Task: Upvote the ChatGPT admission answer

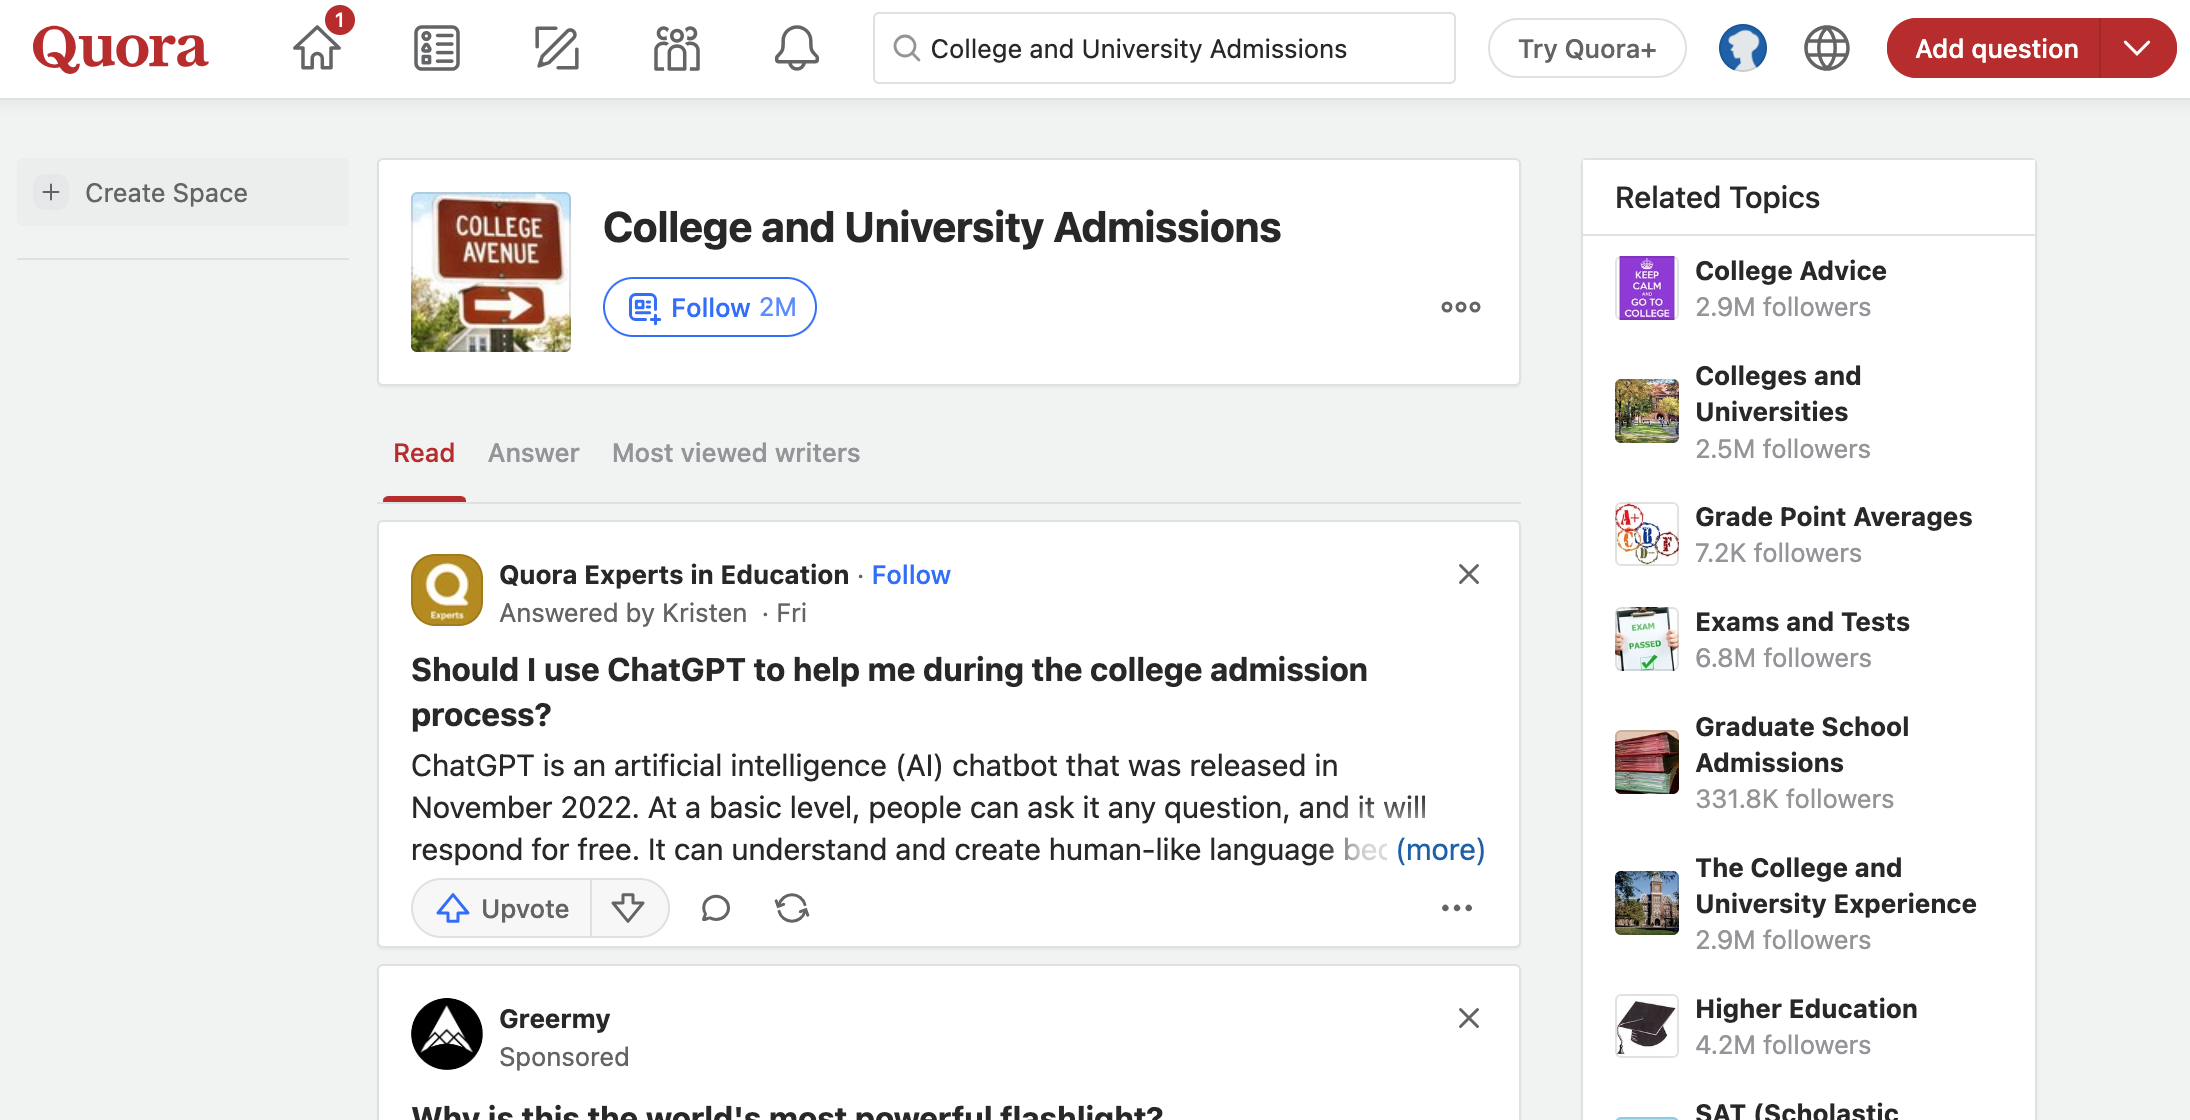Action: point(502,908)
